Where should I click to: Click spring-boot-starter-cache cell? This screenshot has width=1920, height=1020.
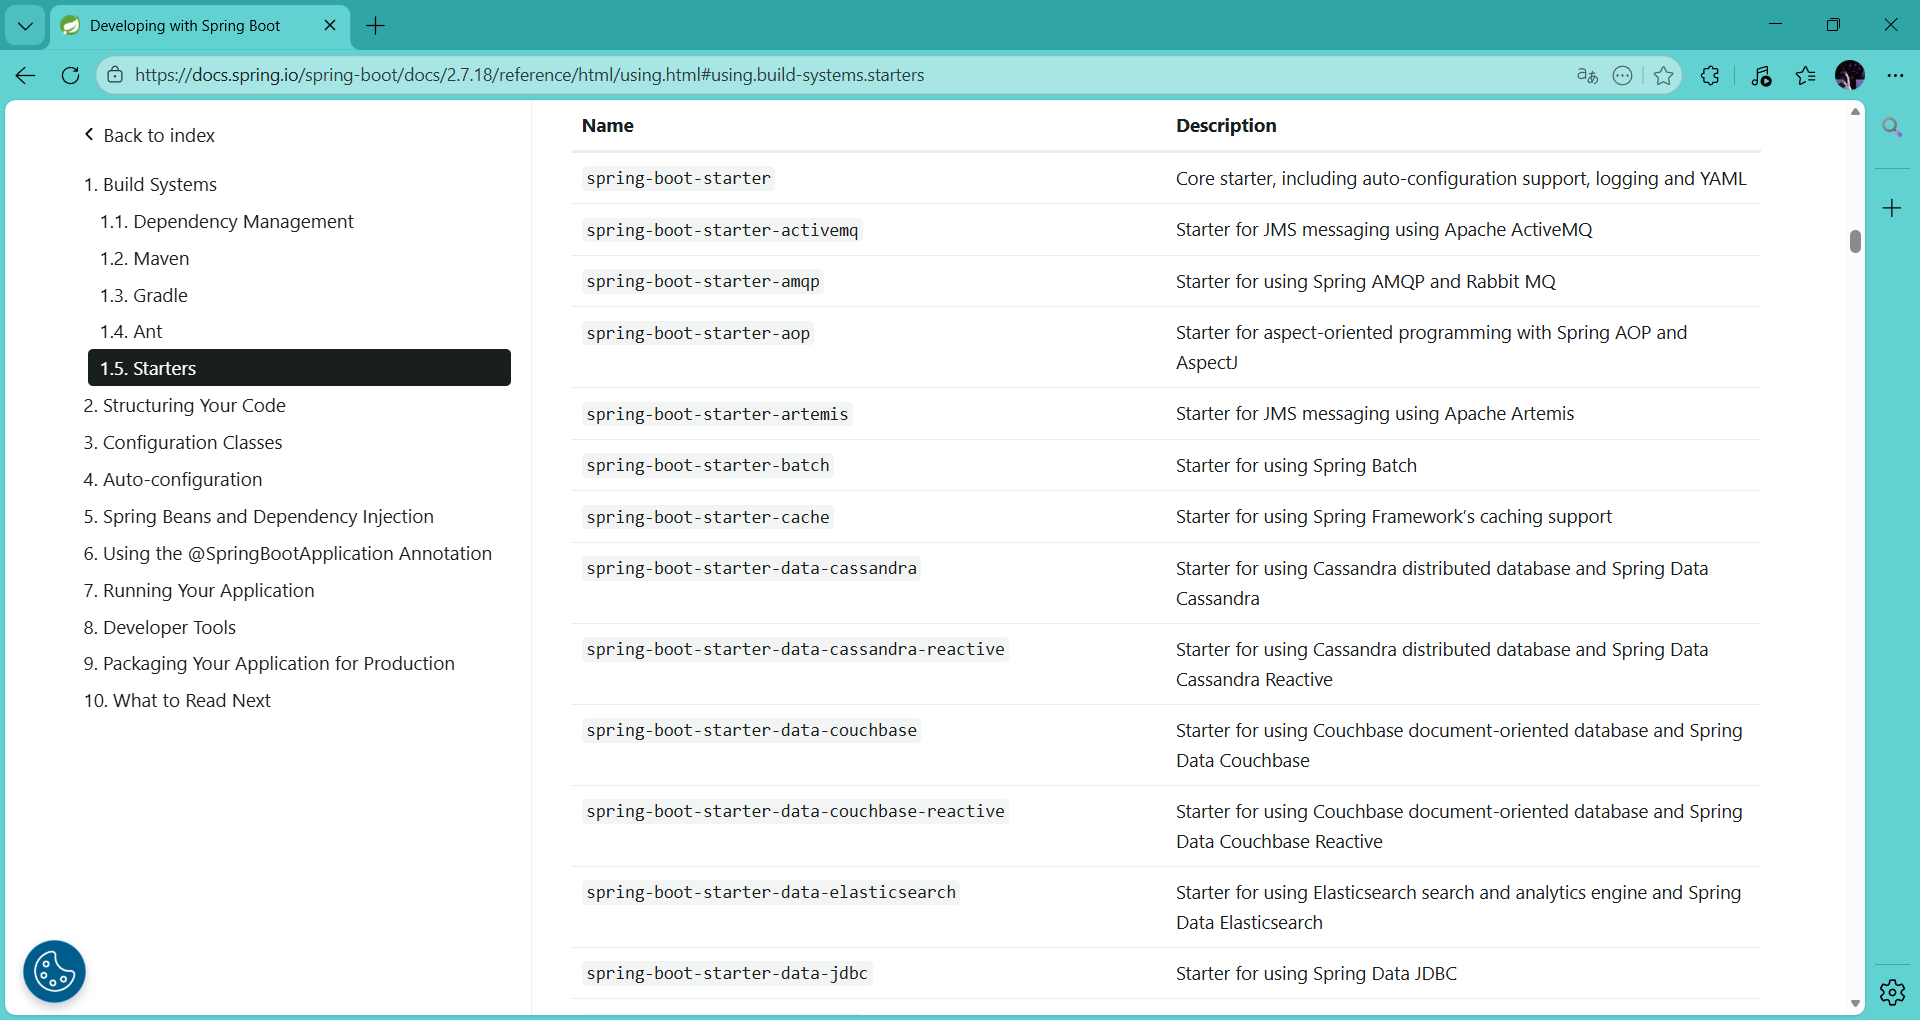point(708,517)
